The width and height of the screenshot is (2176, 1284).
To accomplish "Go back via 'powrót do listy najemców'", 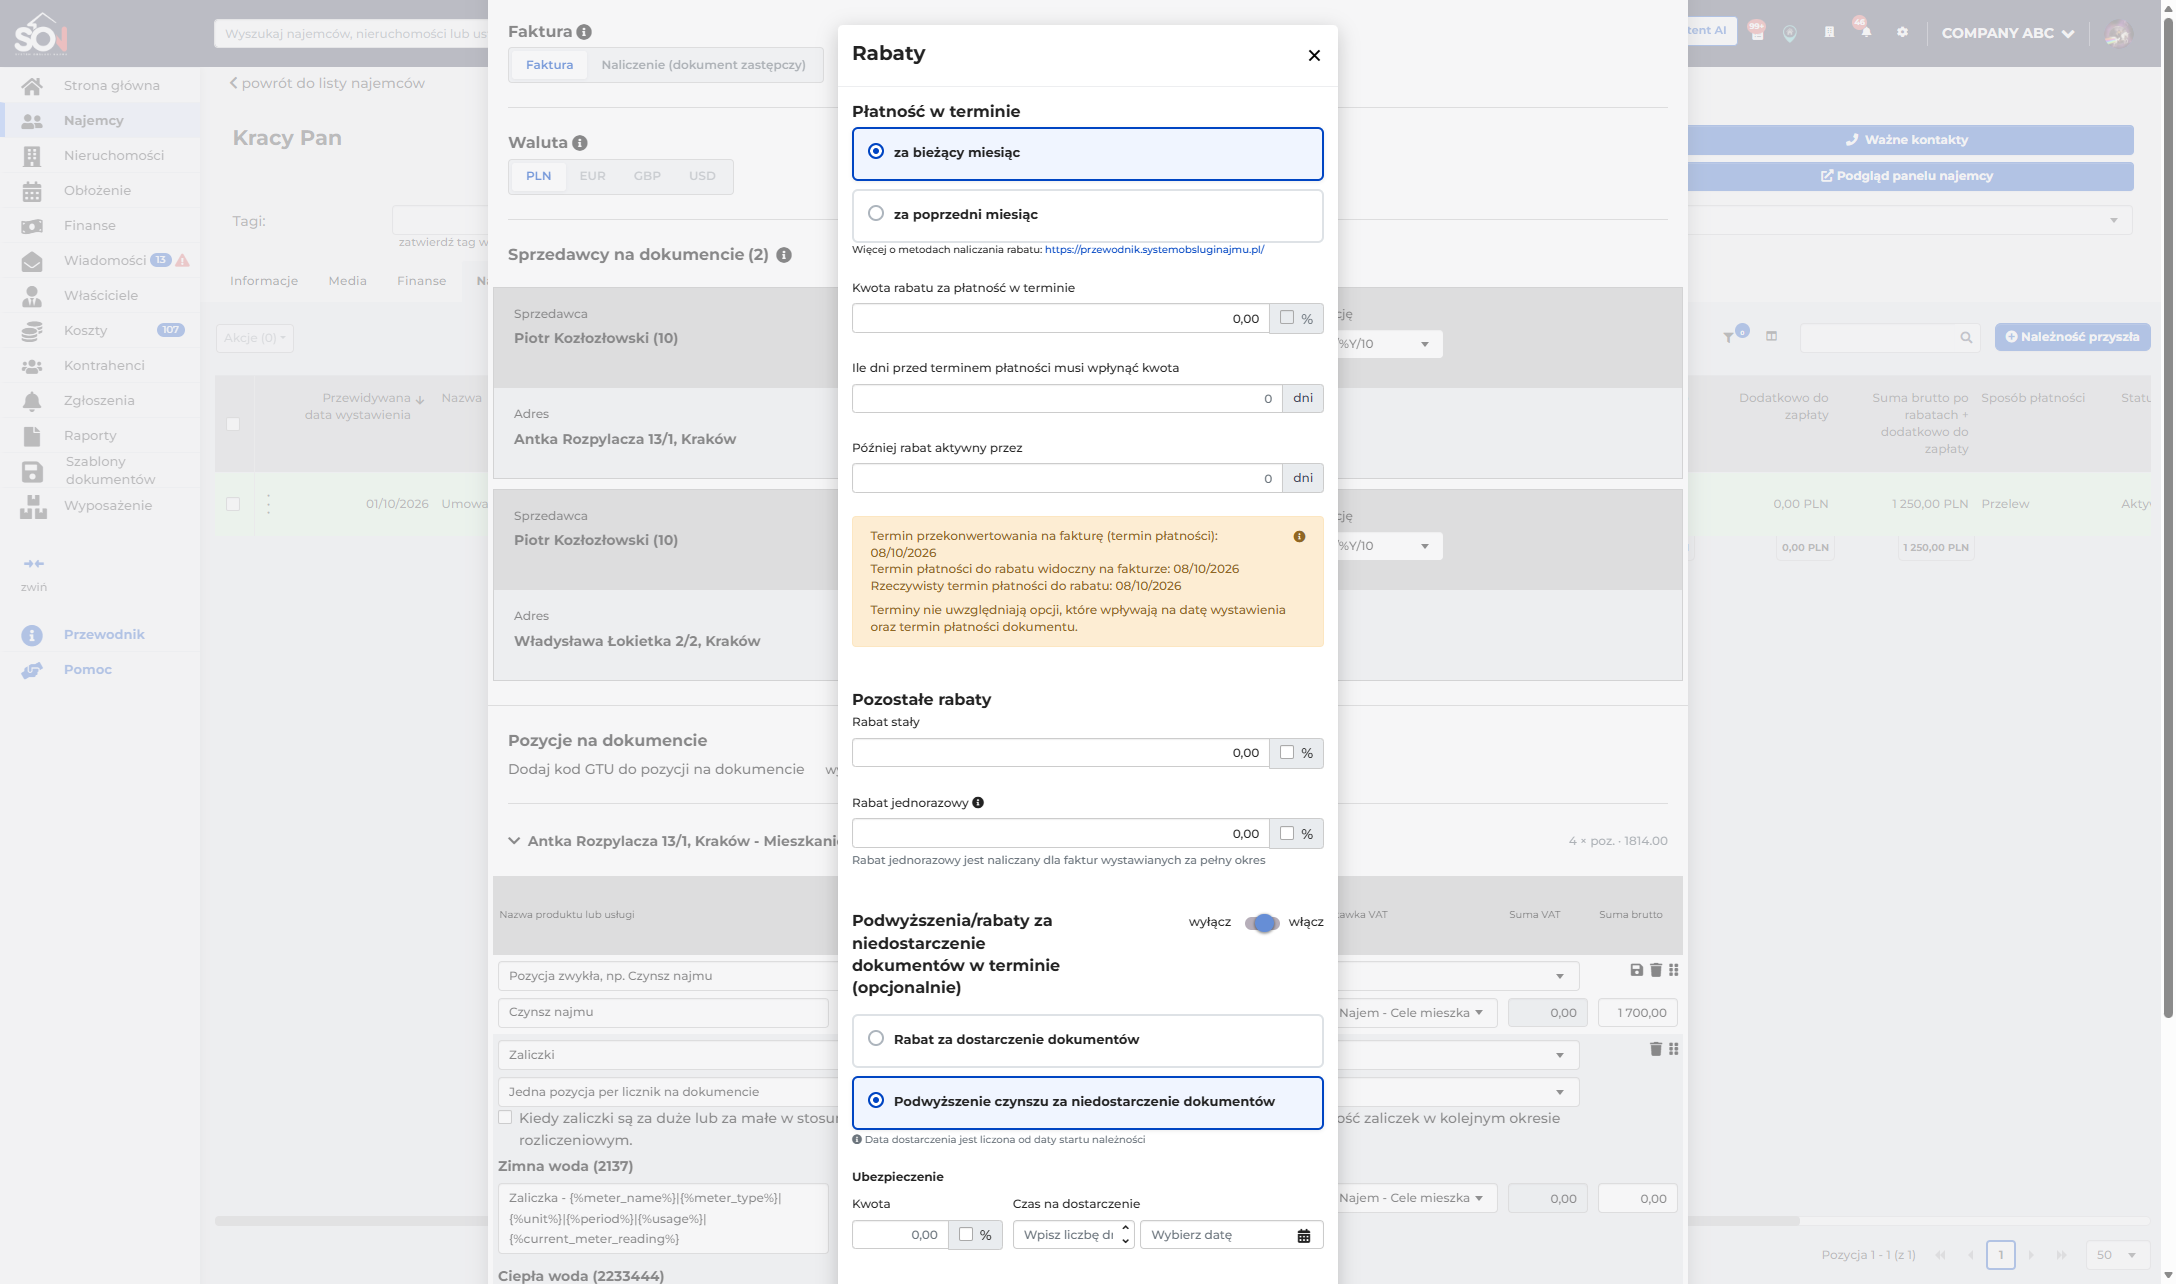I will pyautogui.click(x=327, y=84).
